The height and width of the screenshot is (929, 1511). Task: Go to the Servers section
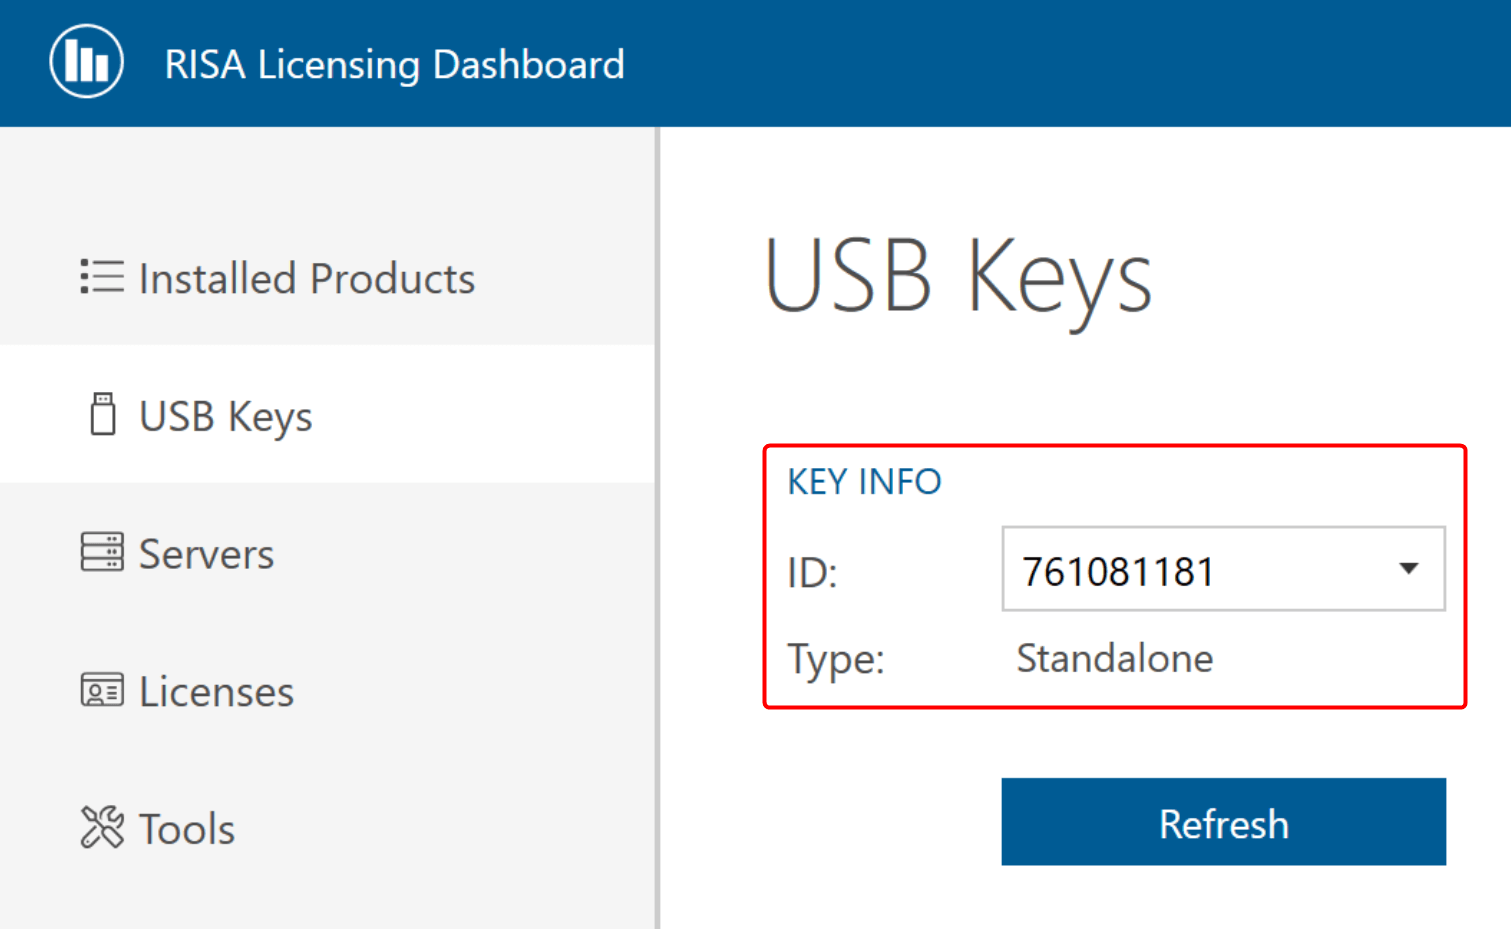tap(206, 554)
